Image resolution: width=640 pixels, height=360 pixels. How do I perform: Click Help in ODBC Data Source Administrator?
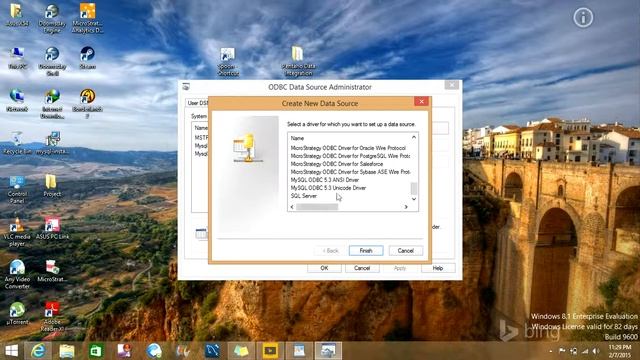pos(438,268)
